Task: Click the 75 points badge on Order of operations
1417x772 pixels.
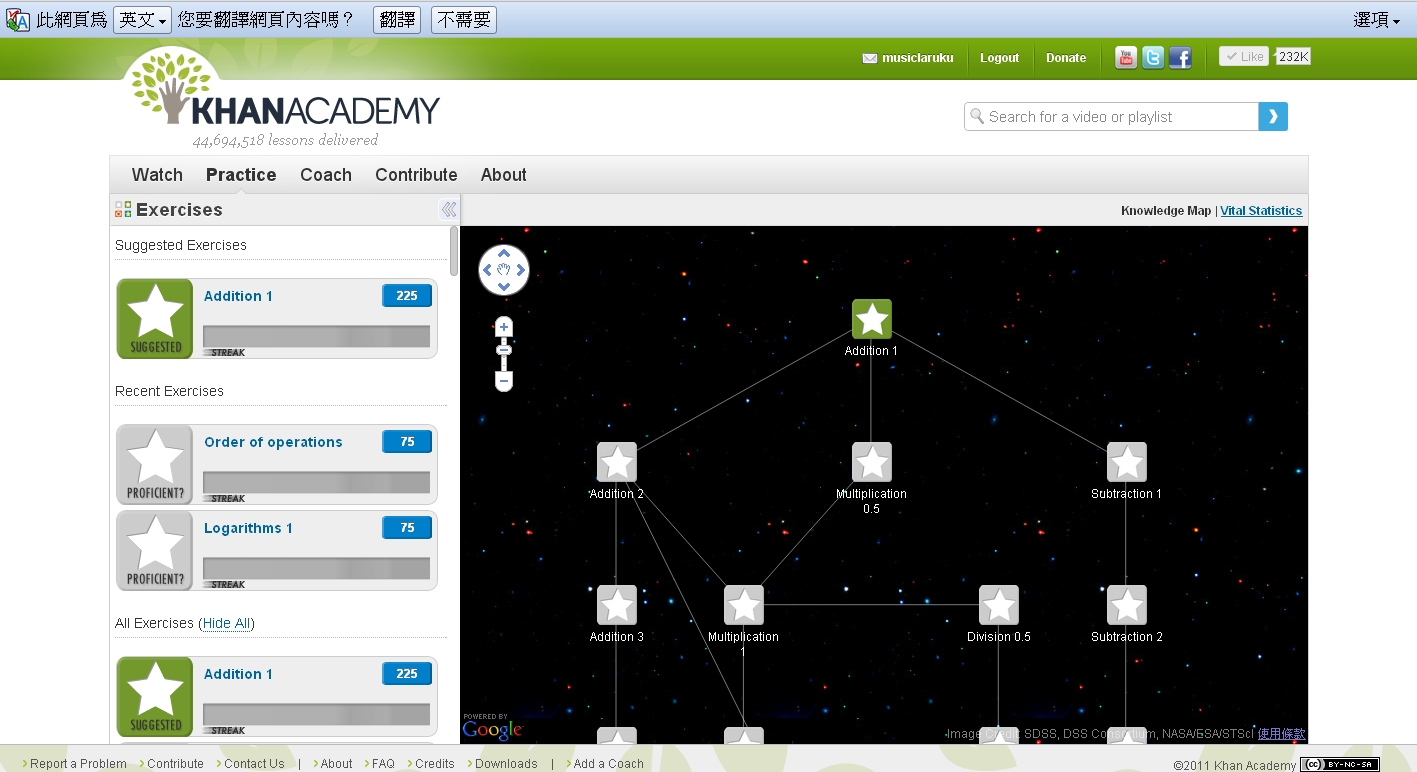Action: [407, 442]
